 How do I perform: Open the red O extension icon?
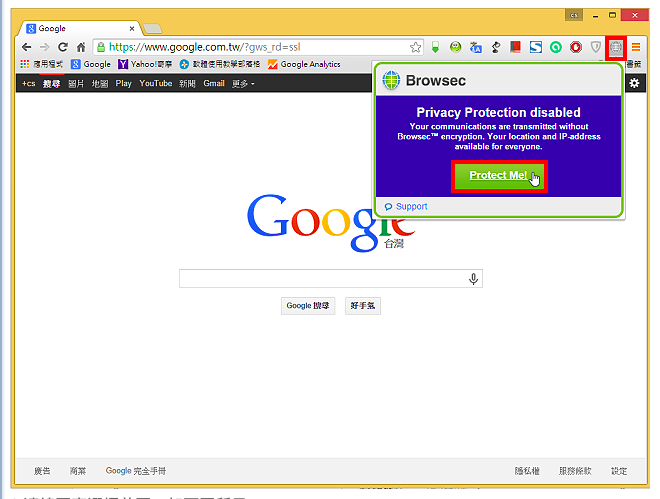pyautogui.click(x=576, y=47)
